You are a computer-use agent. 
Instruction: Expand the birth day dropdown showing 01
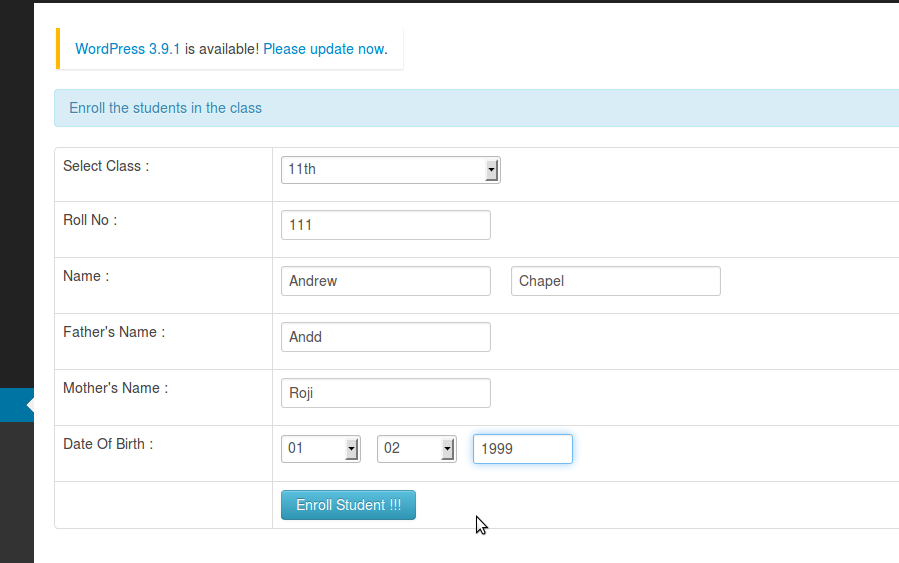point(320,449)
